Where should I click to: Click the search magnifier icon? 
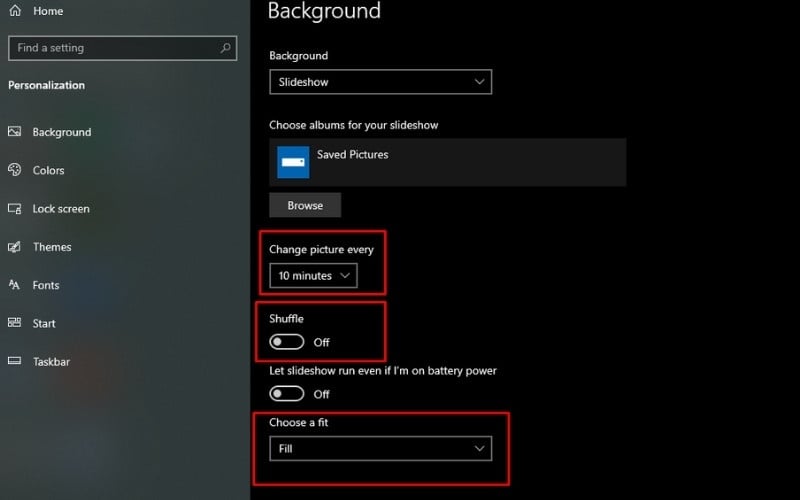pos(227,47)
